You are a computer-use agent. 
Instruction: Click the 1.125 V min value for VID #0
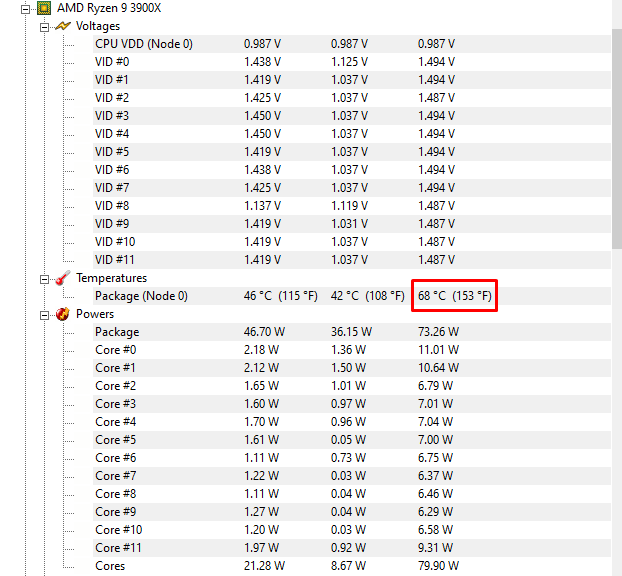[349, 62]
